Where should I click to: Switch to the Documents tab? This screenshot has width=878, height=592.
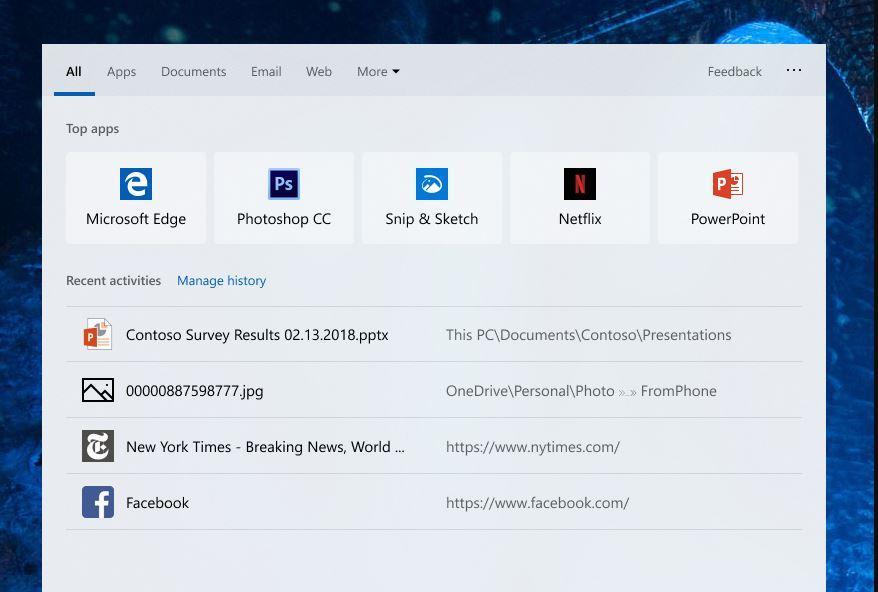193,72
